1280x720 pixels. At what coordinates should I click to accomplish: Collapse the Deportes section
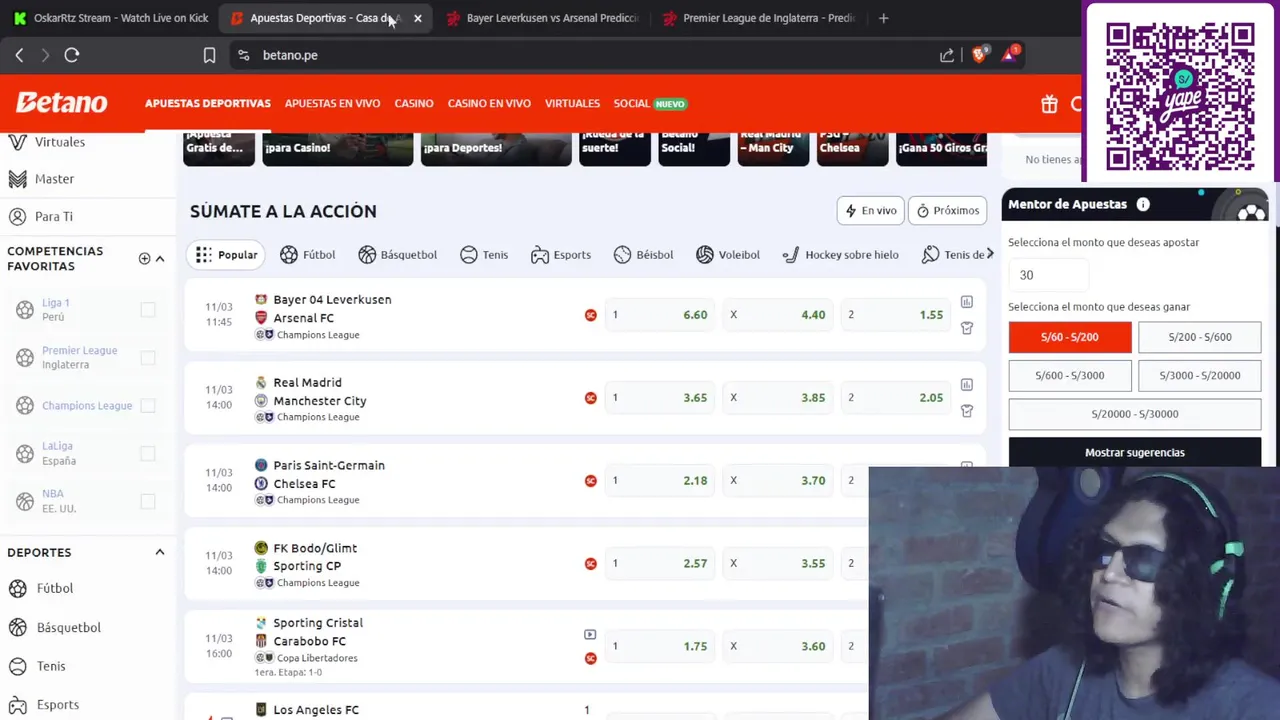point(160,552)
